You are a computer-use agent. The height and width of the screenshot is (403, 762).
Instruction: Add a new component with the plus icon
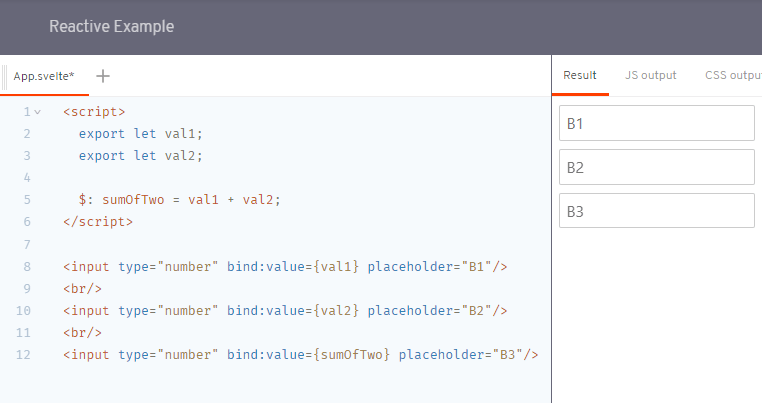pyautogui.click(x=103, y=76)
